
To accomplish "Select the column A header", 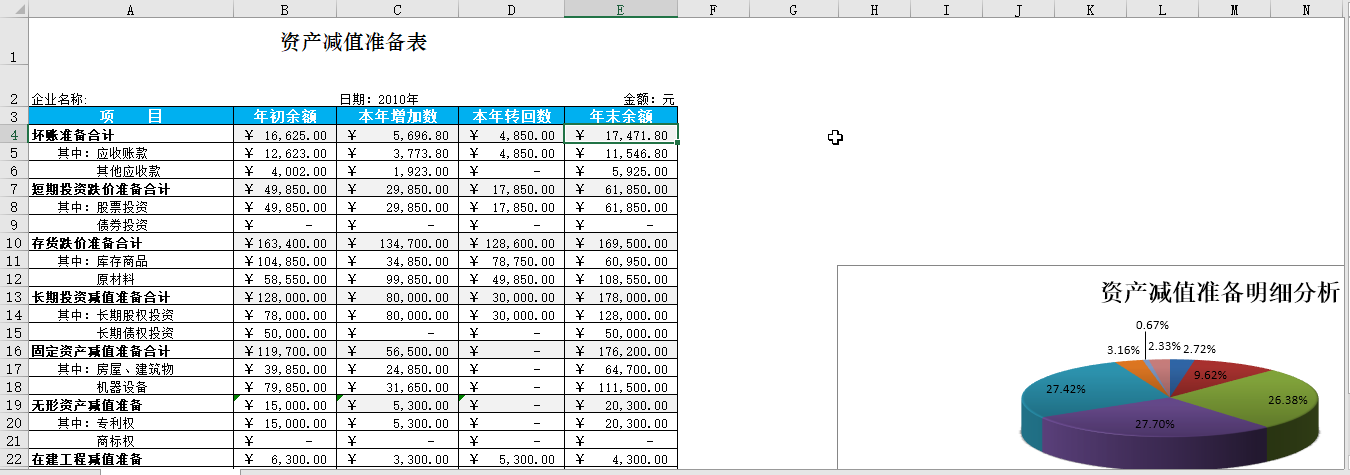I will [131, 9].
